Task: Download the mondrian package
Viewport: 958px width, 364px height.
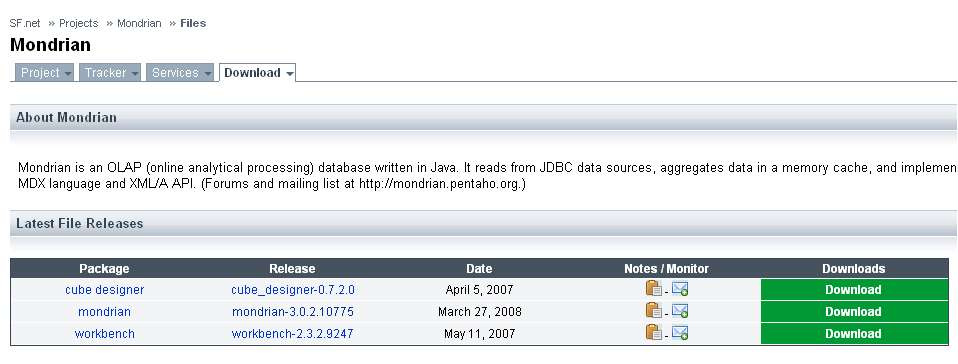Action: pos(854,311)
